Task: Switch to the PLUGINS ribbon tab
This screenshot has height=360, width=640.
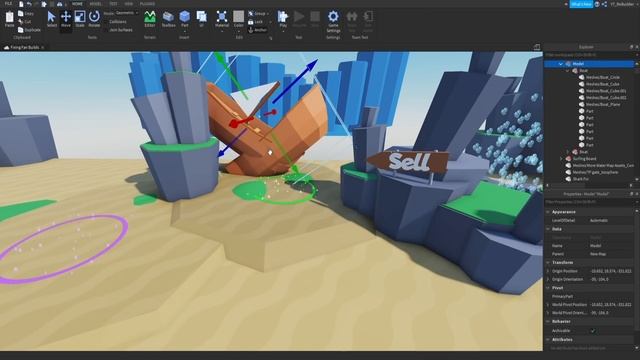Action: coord(147,4)
